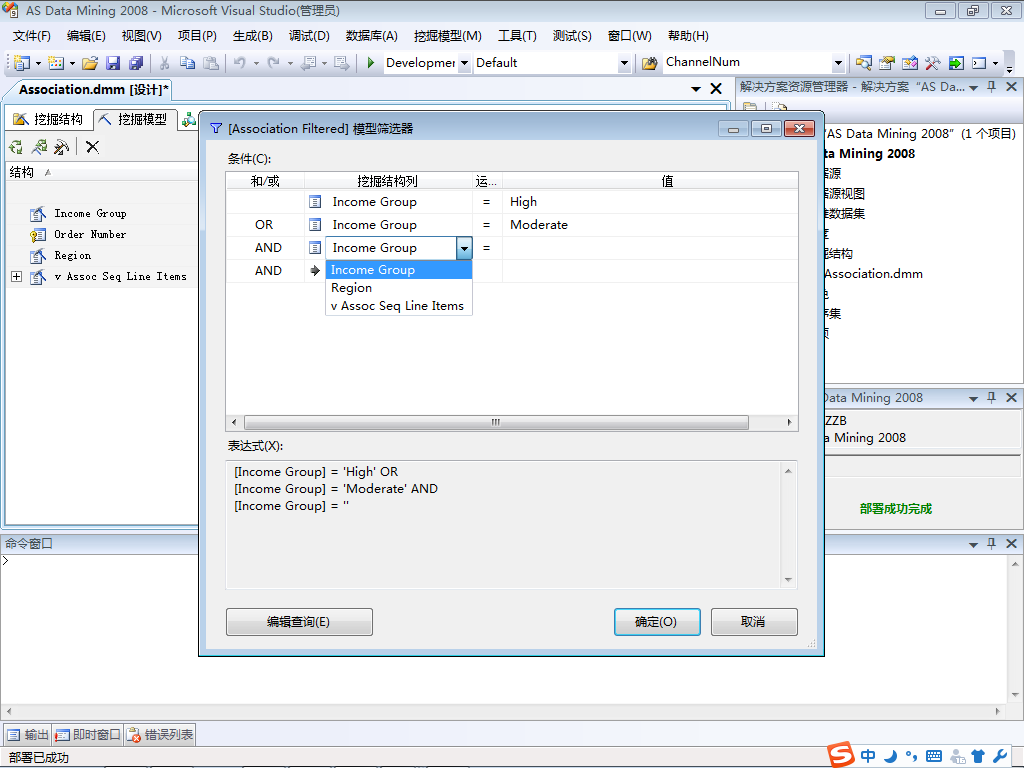The image size is (1024, 768).
Task: Open Solution Explorer window position dropdown arrow
Action: click(x=973, y=88)
